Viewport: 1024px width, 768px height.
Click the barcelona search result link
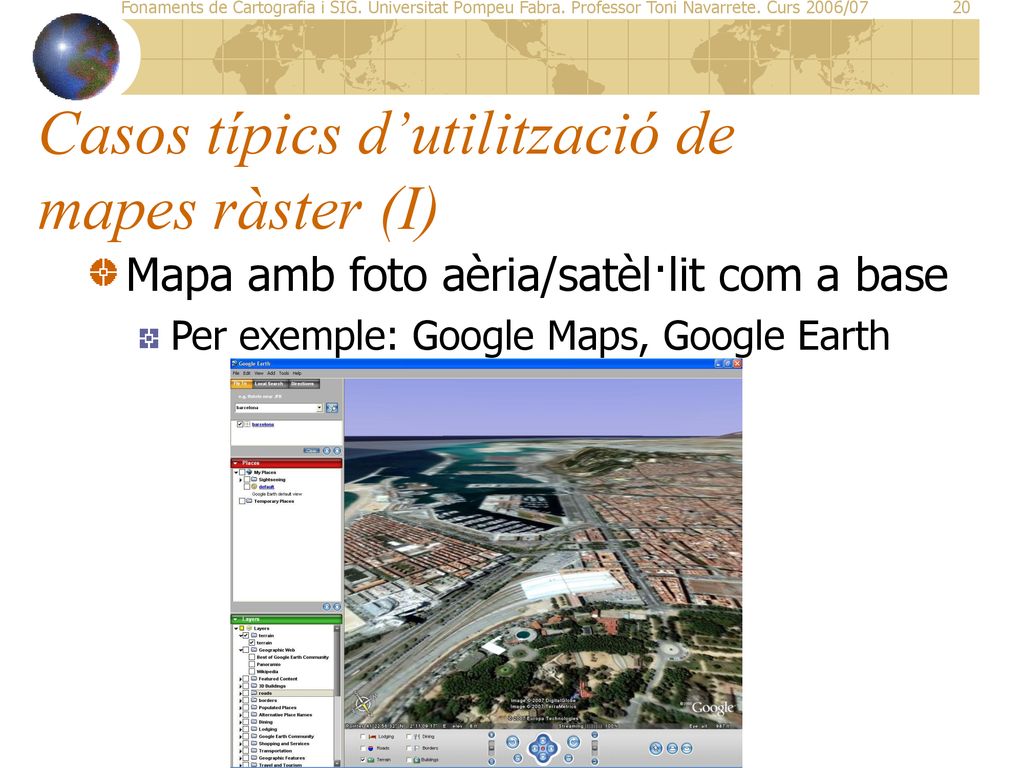263,424
